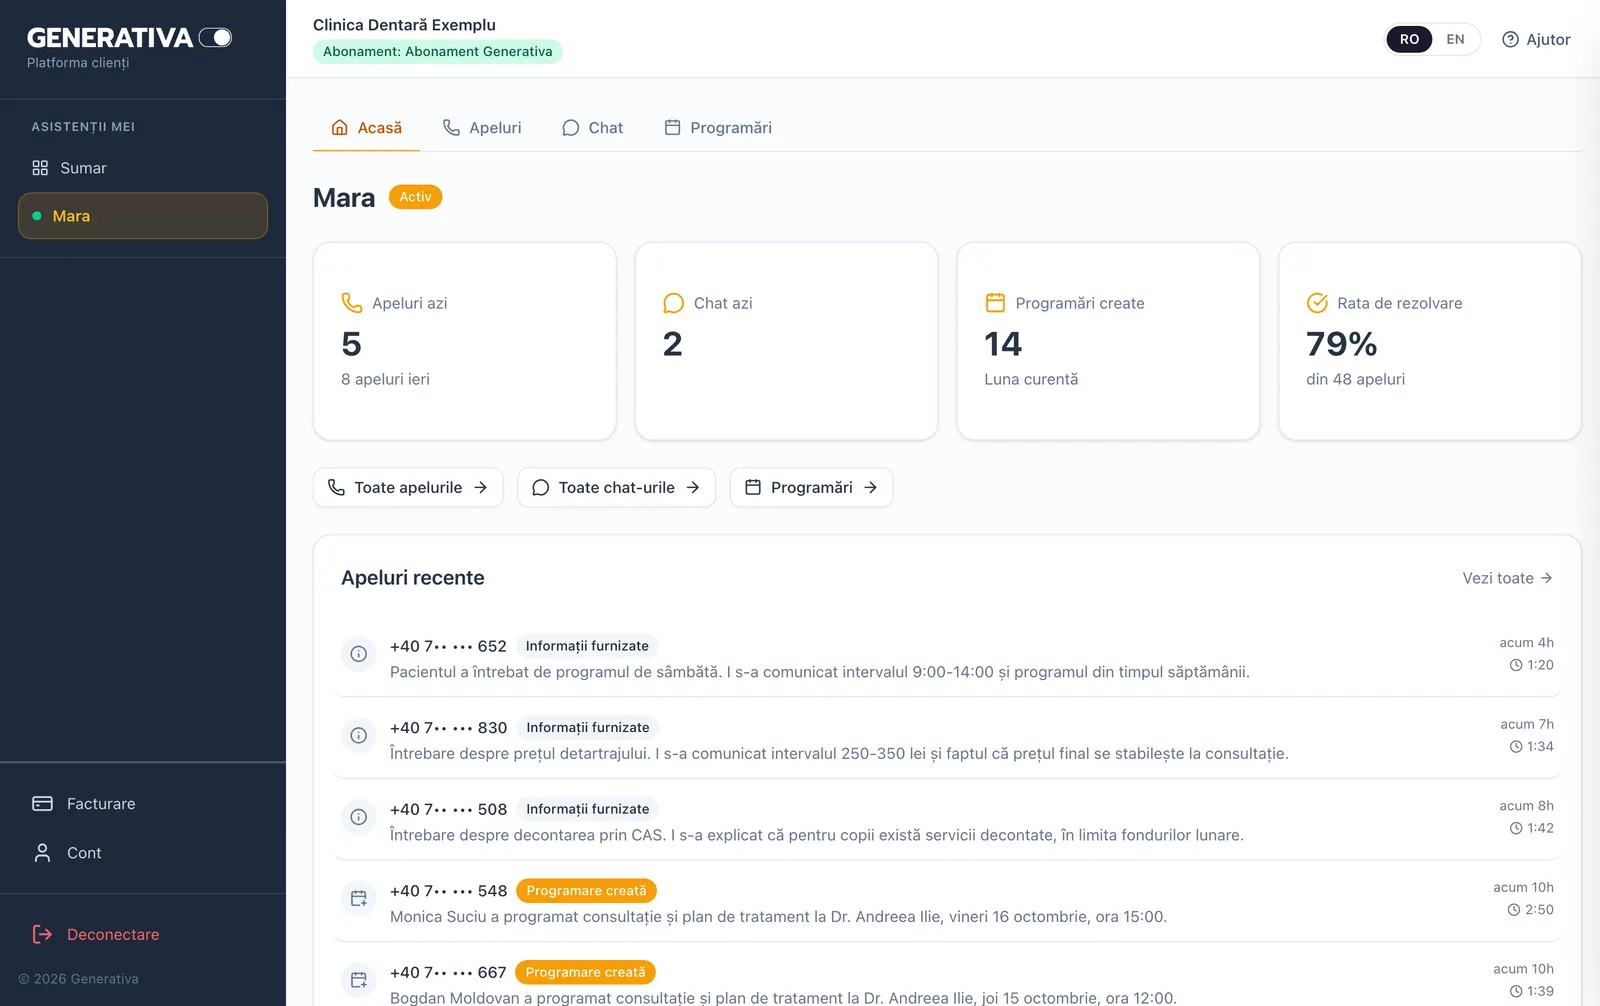This screenshot has height=1006, width=1600.
Task: Switch to the Acasă tab
Action: pyautogui.click(x=366, y=128)
